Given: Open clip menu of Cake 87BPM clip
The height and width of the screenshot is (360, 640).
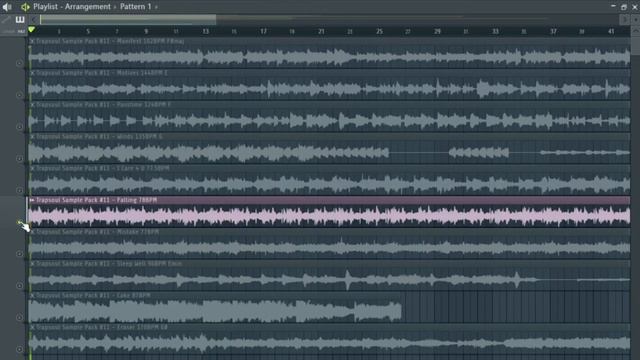Looking at the screenshot, I should point(32,295).
